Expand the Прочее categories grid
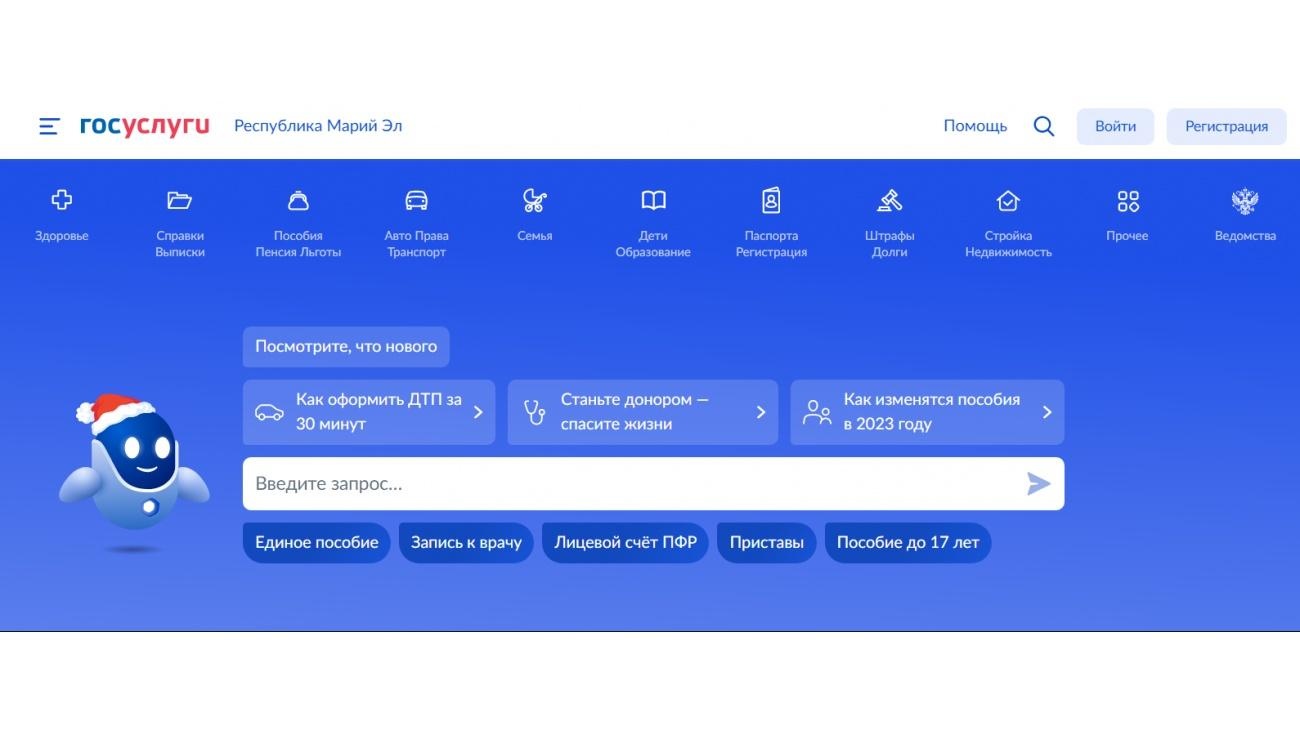Image resolution: width=1300 pixels, height=734 pixels. pos(1127,201)
